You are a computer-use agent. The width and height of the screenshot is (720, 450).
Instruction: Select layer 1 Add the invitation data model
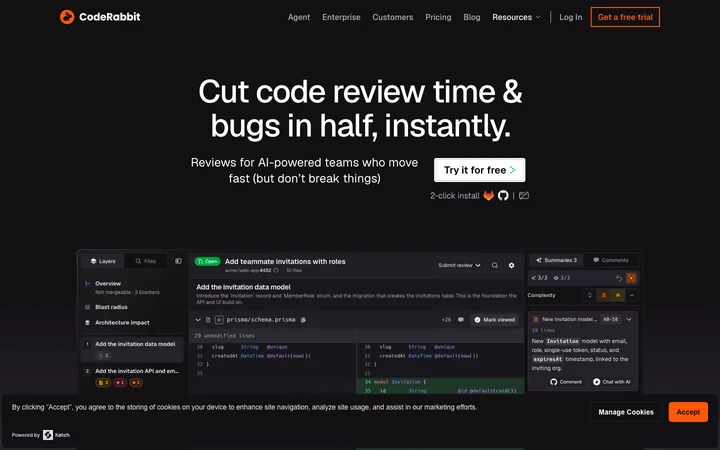132,349
